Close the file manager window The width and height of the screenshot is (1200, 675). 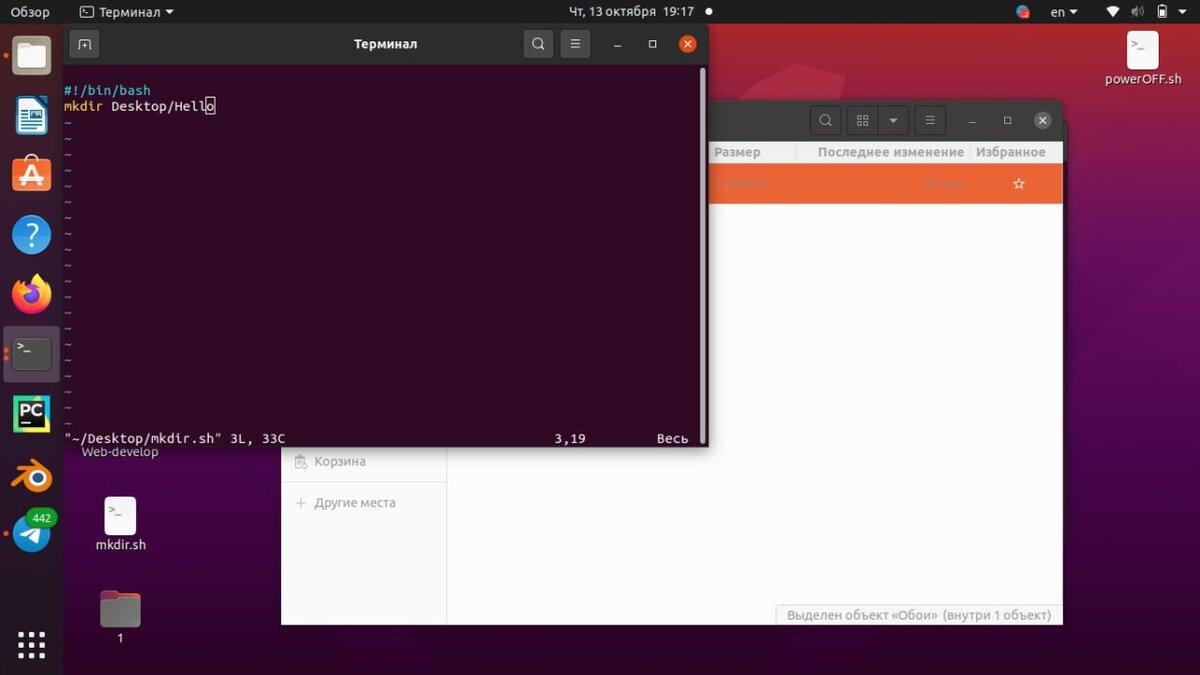click(1042, 121)
